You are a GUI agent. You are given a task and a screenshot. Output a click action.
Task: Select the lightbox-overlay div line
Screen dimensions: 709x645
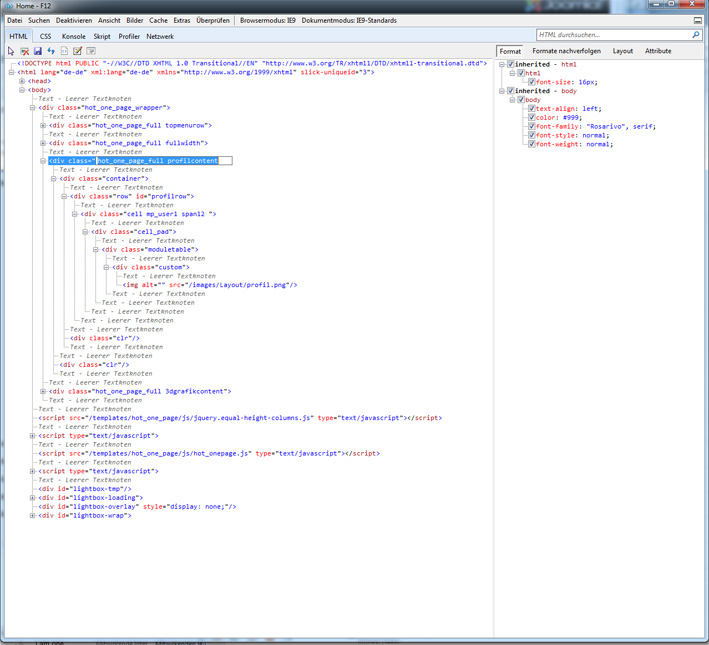tap(137, 507)
